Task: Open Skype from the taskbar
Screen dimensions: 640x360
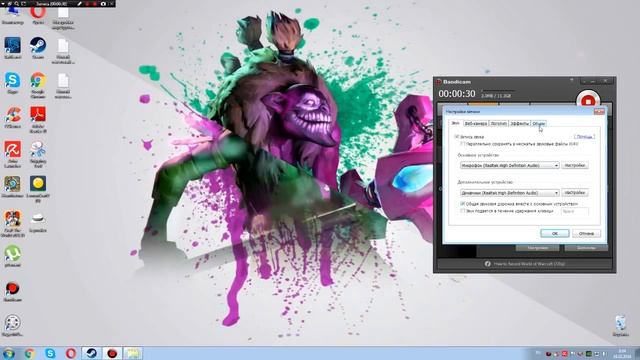Action: click(x=50, y=353)
